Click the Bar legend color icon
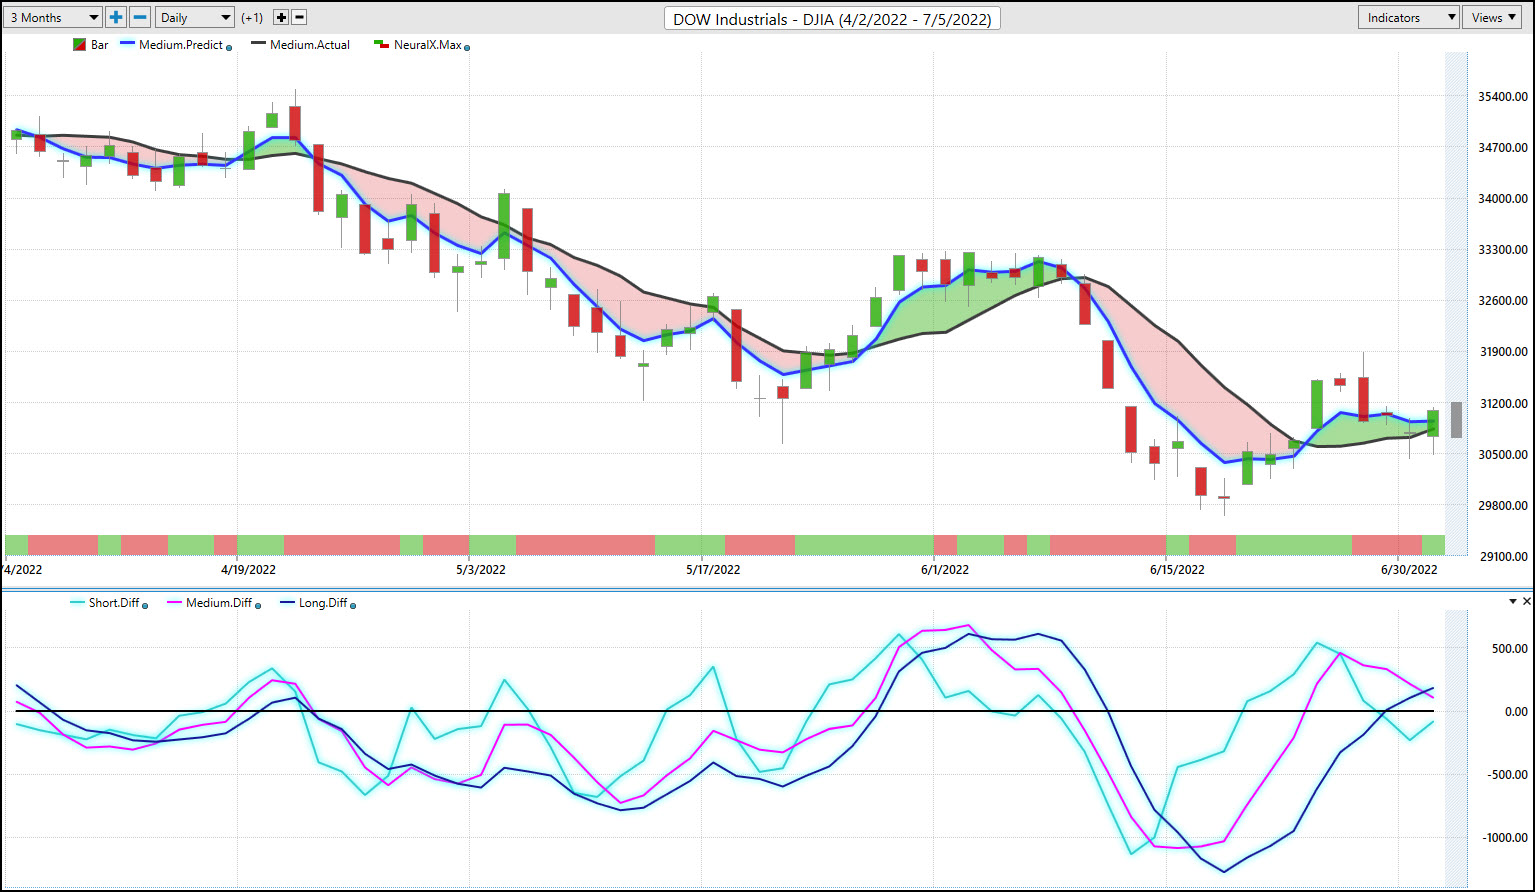 pyautogui.click(x=79, y=45)
